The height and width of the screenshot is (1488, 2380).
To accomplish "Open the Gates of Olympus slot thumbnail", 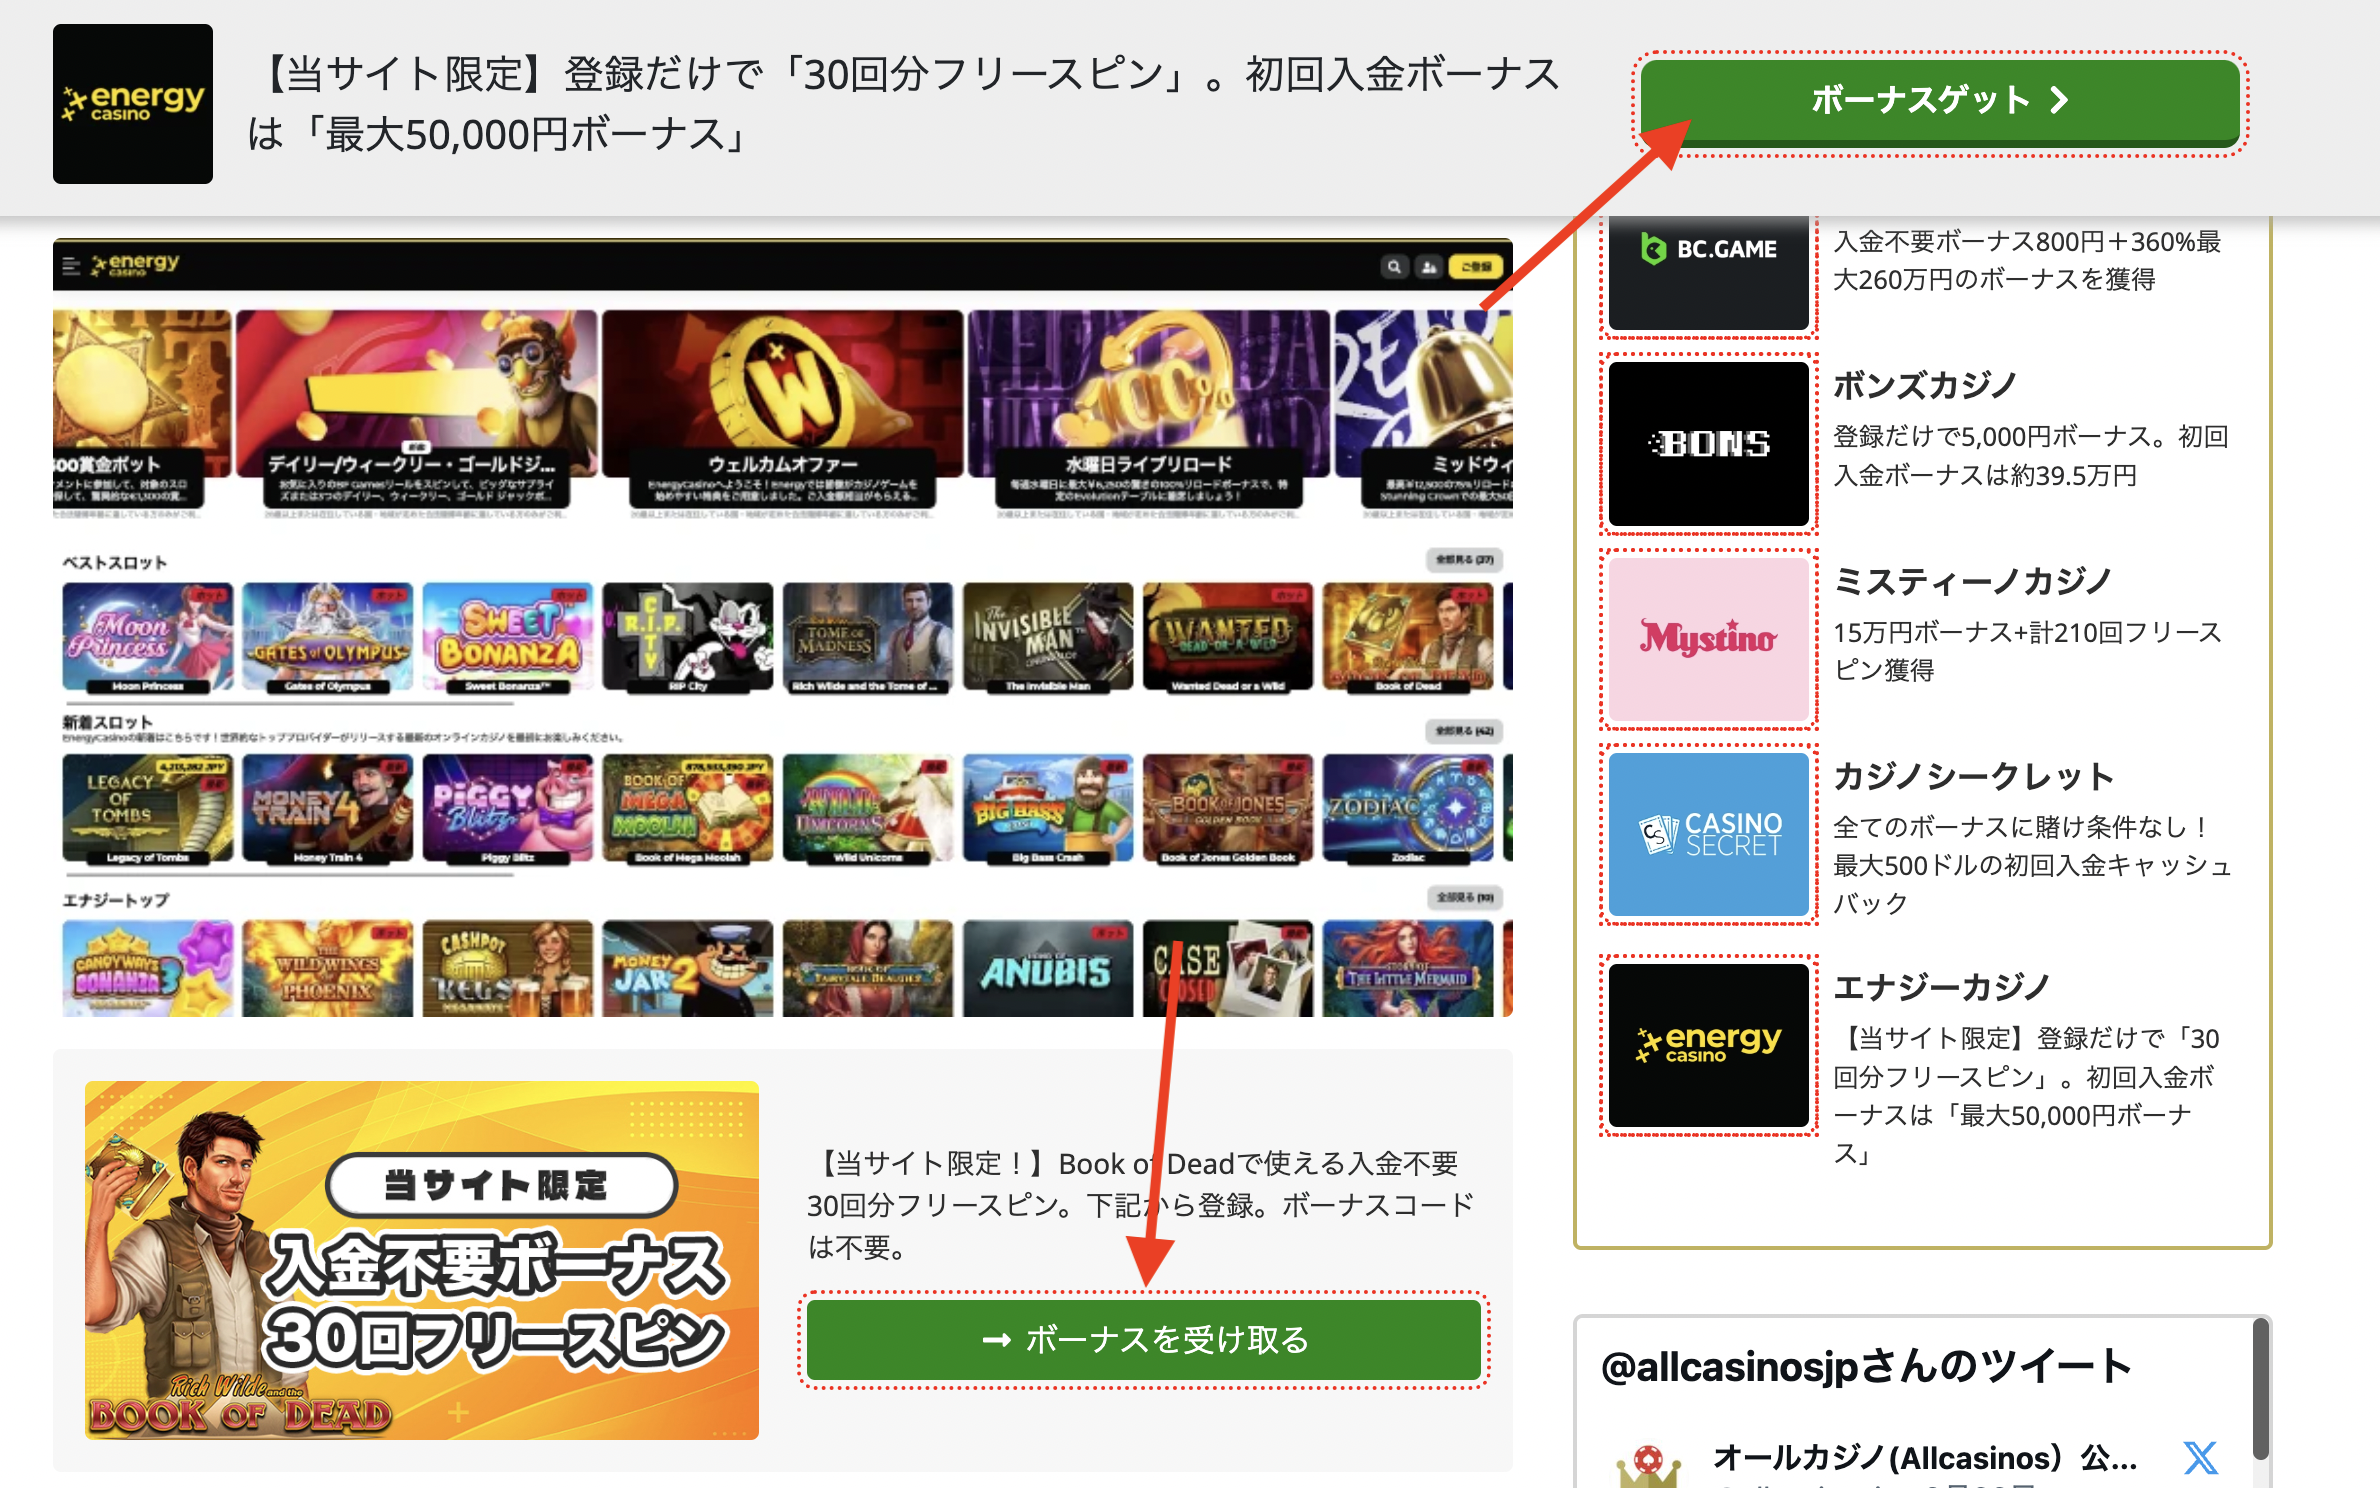I will tap(327, 637).
